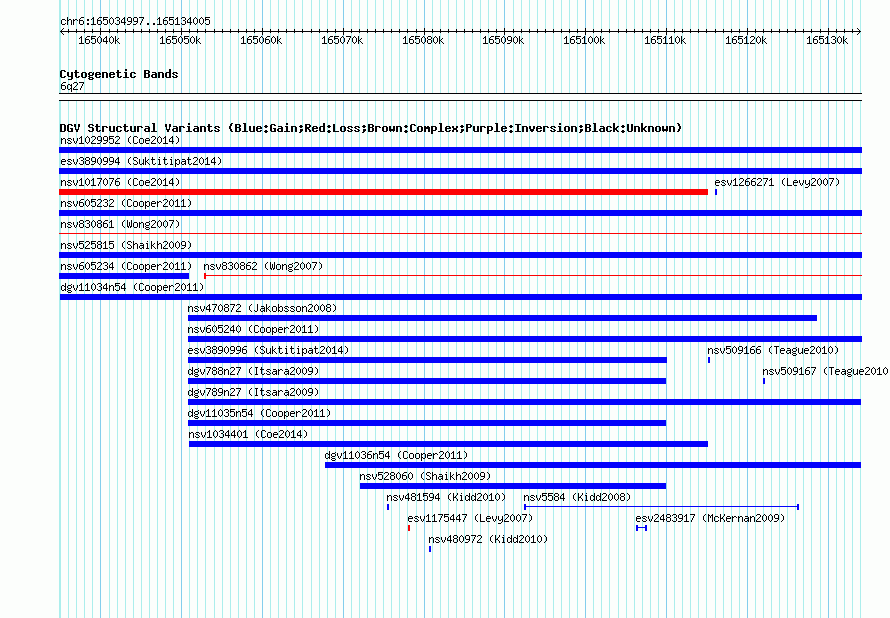
Task: Click the red esv1175447 (Levy2007) marker
Action: coord(409,528)
